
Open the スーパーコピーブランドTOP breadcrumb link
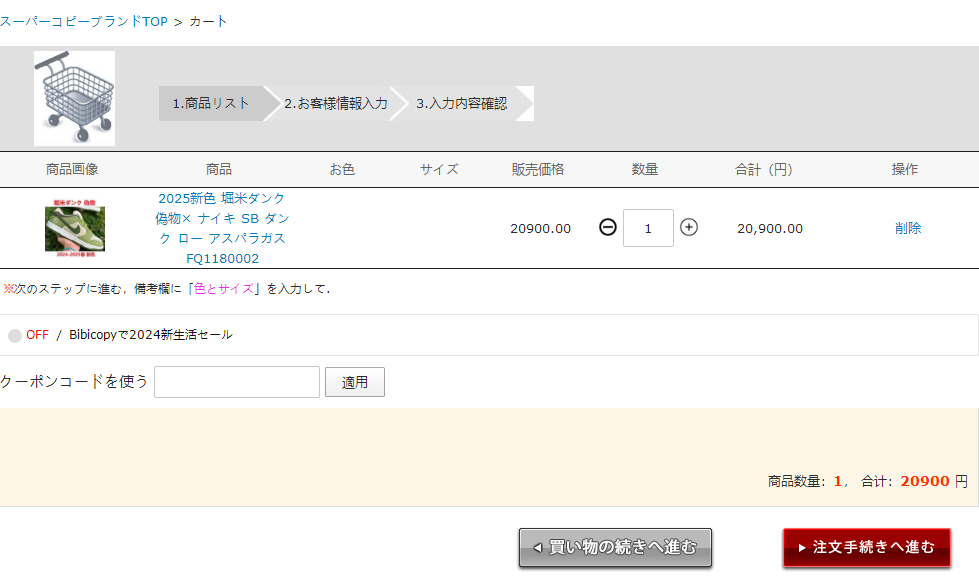pyautogui.click(x=84, y=21)
